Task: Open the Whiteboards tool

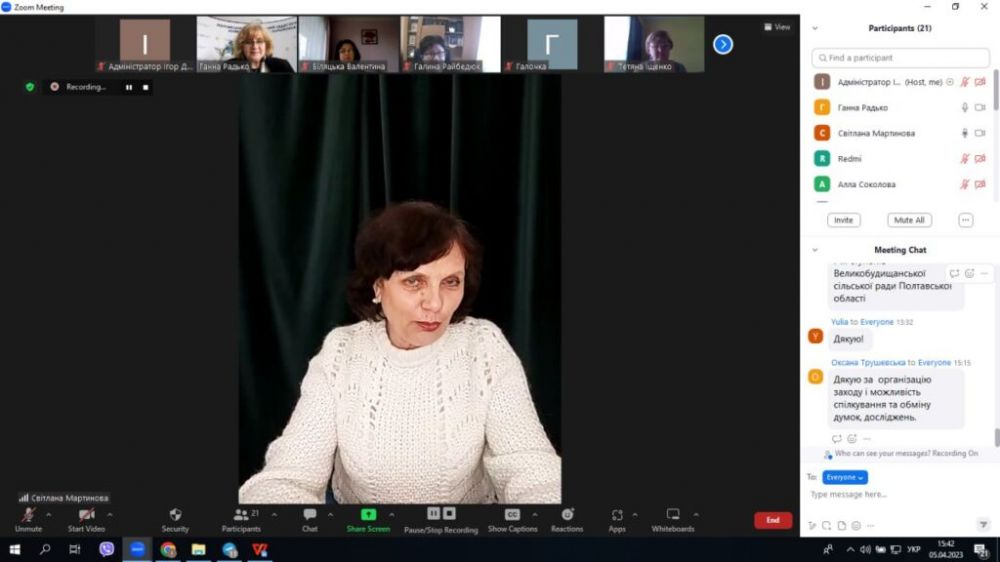Action: click(x=673, y=515)
